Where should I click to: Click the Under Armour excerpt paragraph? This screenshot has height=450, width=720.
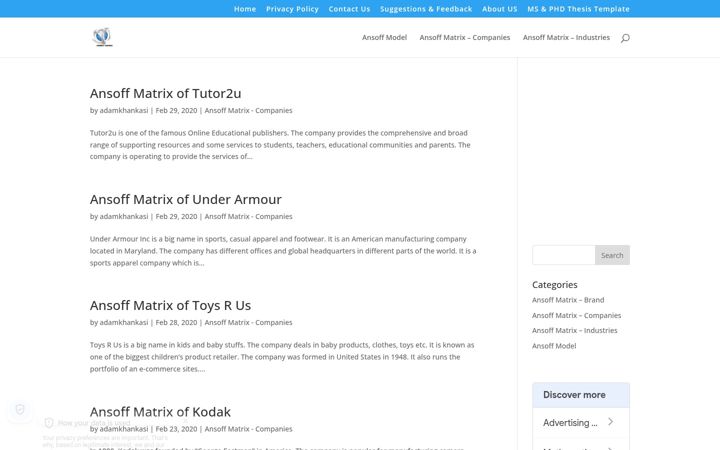click(283, 251)
